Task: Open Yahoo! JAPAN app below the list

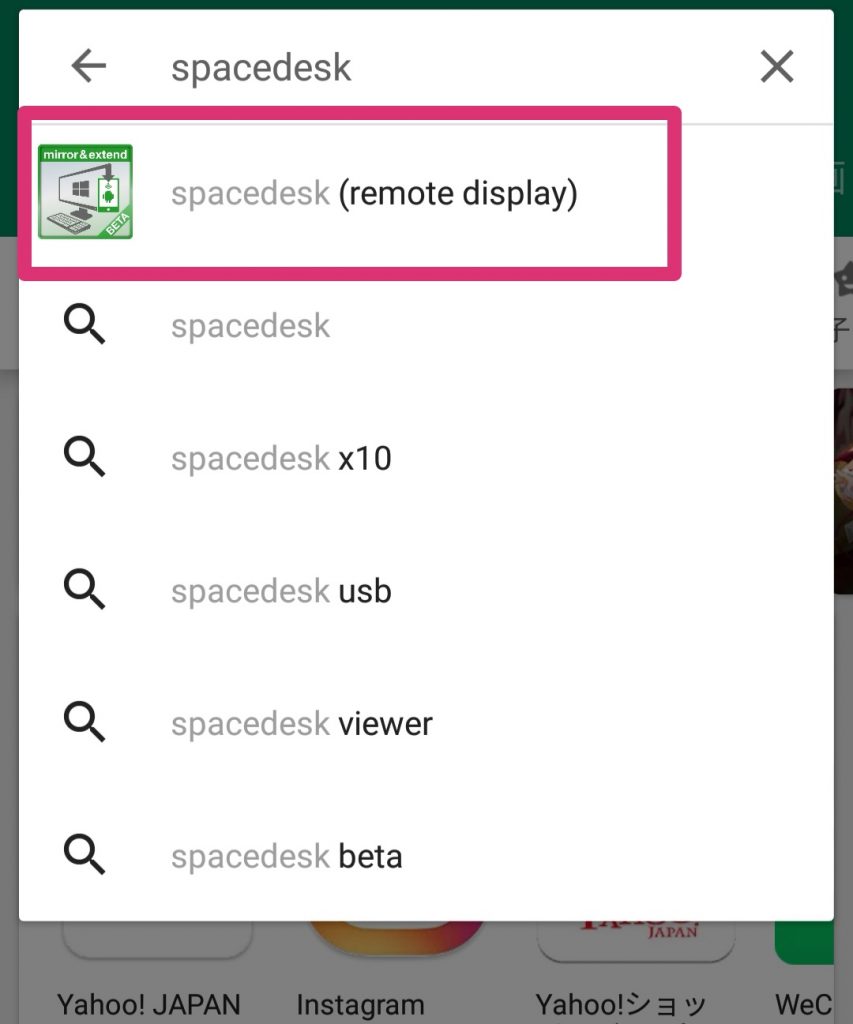Action: click(157, 941)
